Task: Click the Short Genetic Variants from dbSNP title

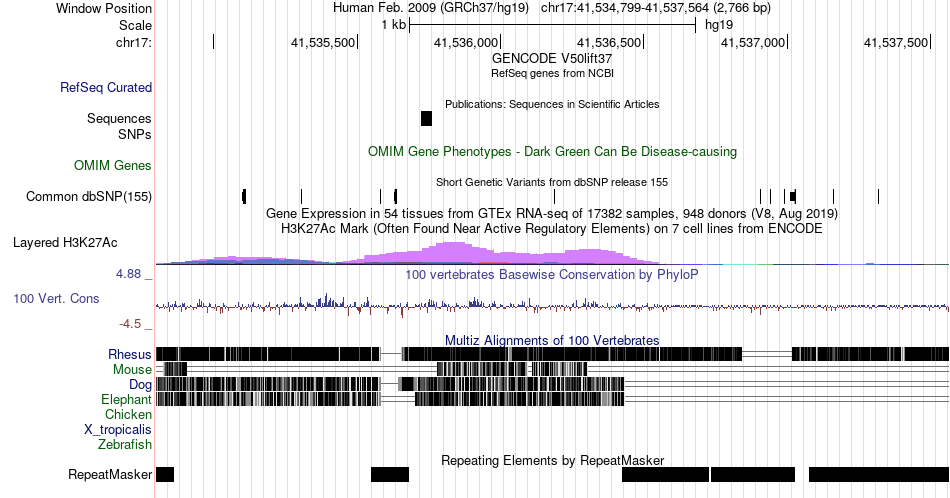Action: (552, 182)
